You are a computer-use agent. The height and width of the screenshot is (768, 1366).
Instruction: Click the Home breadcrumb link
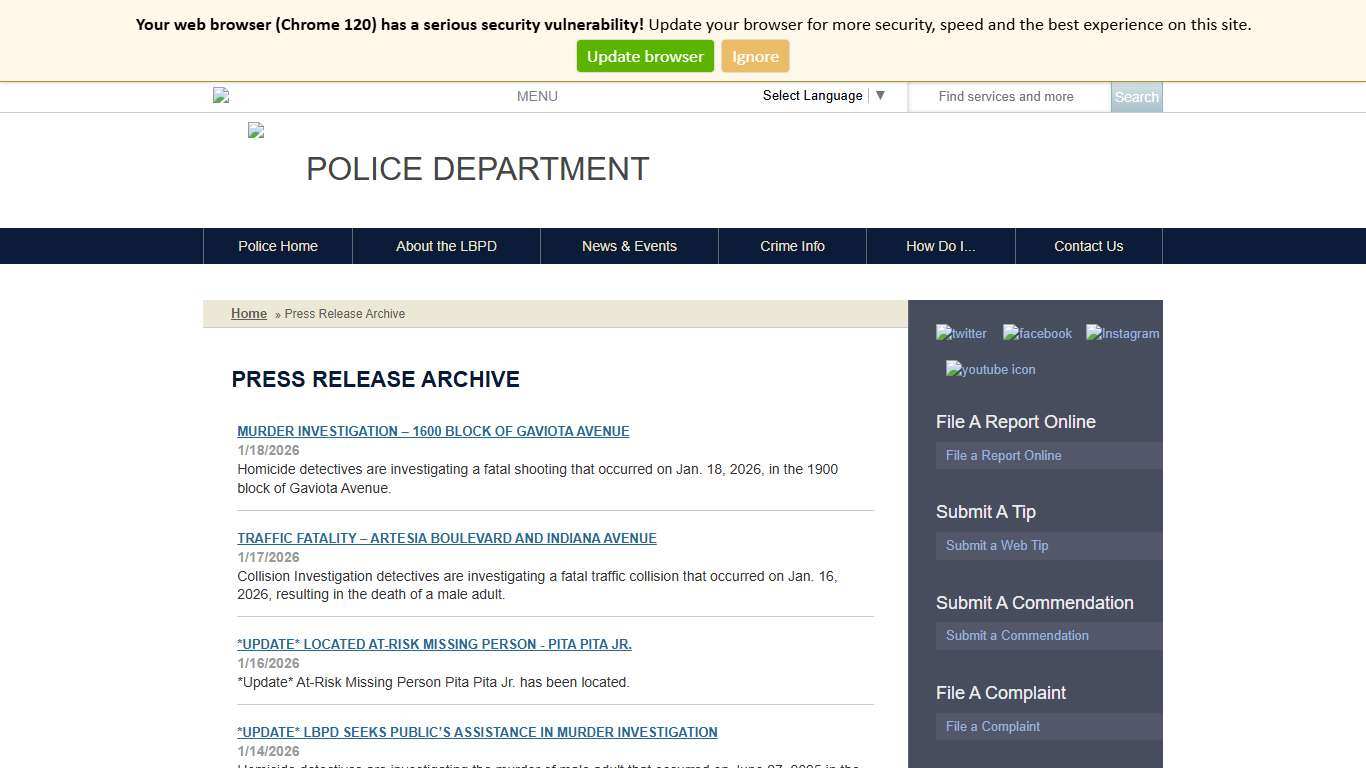tap(249, 313)
